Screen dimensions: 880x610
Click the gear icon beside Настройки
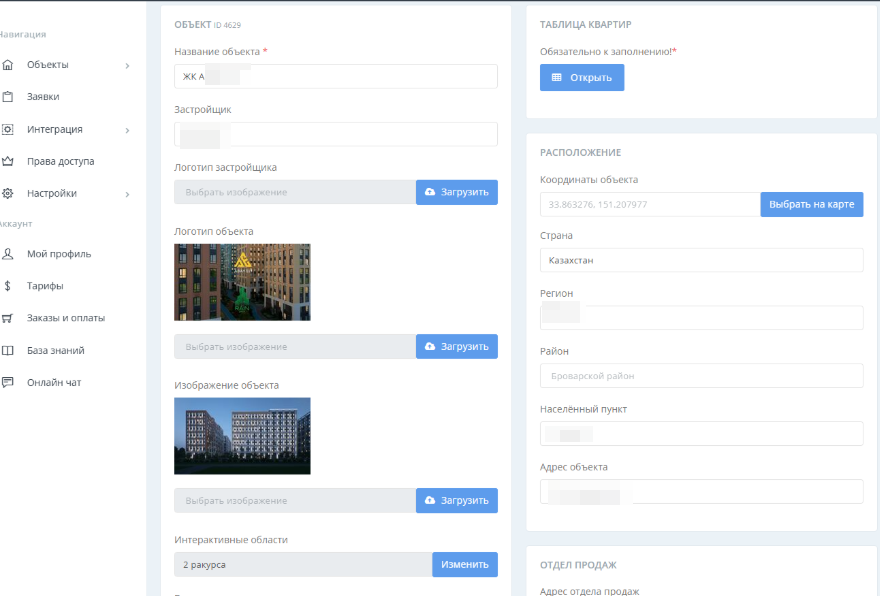coord(8,193)
